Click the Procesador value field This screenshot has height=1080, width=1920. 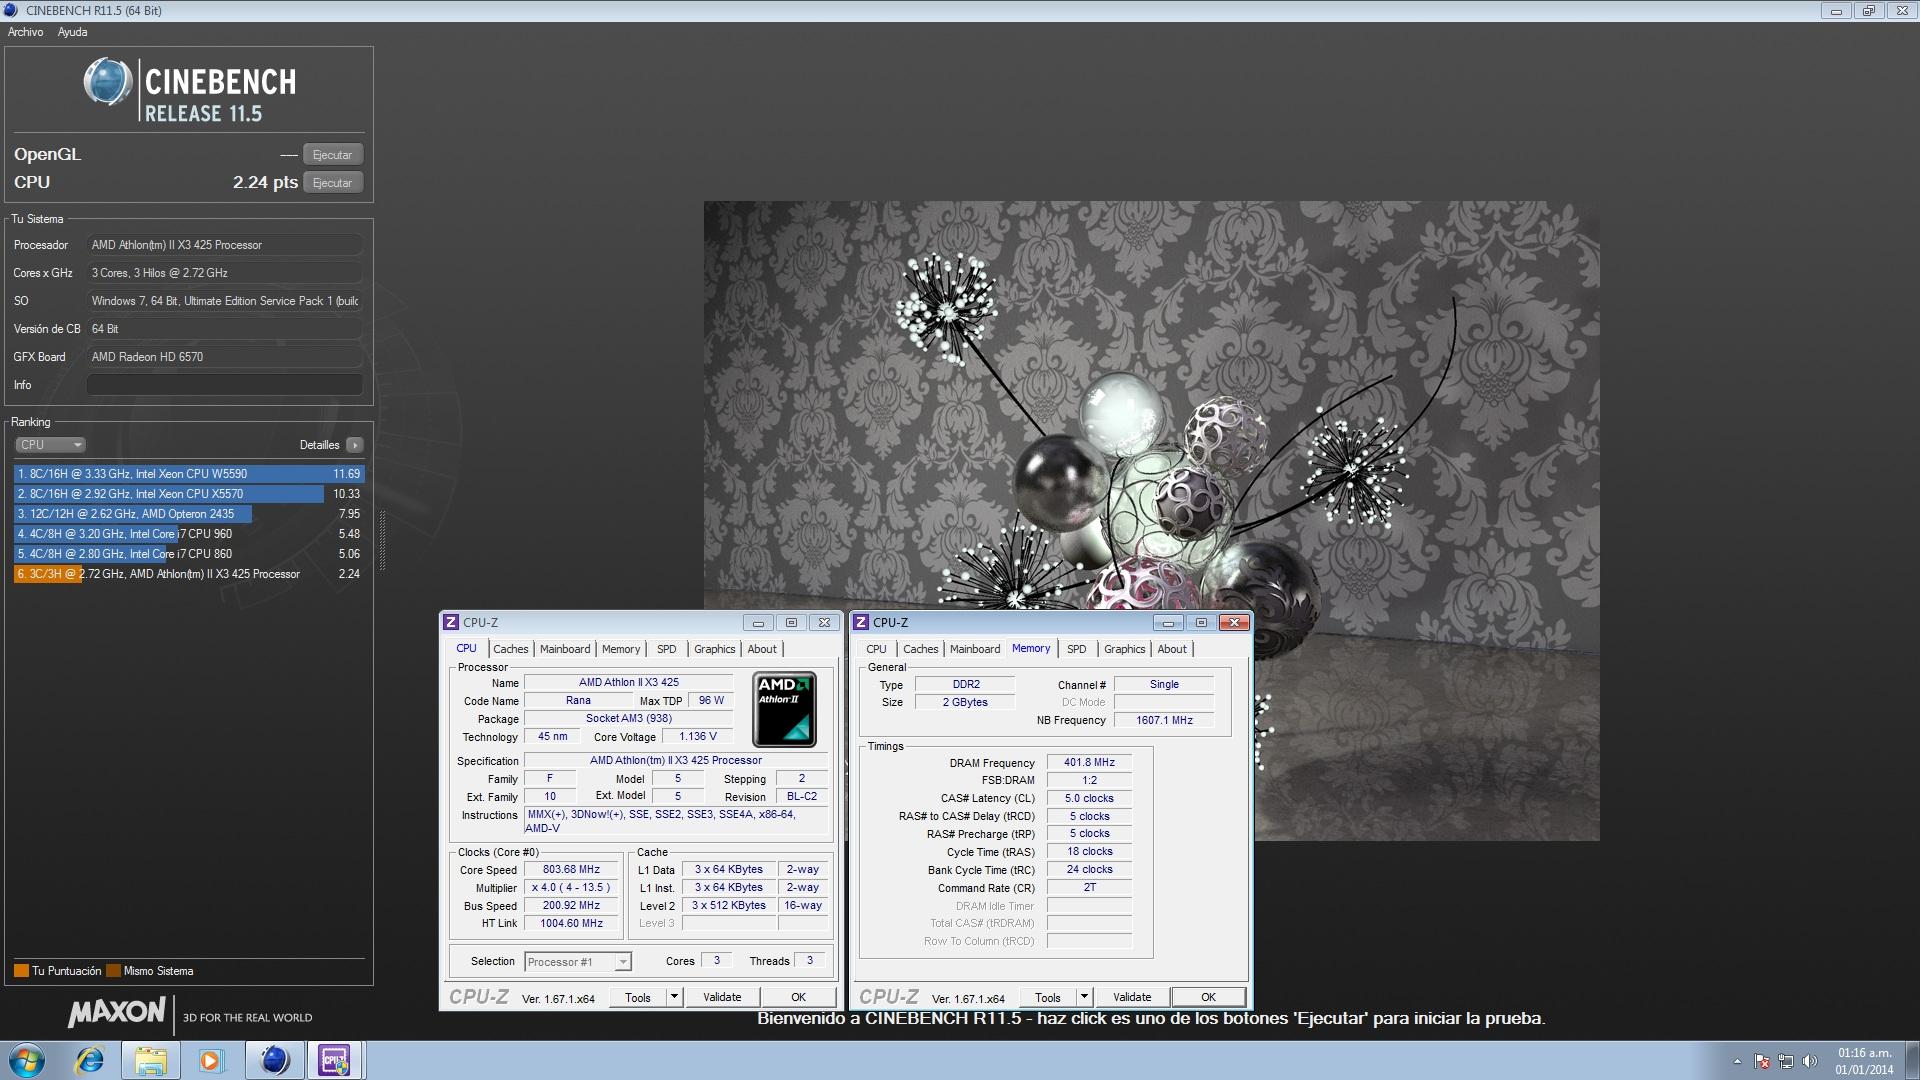[225, 245]
